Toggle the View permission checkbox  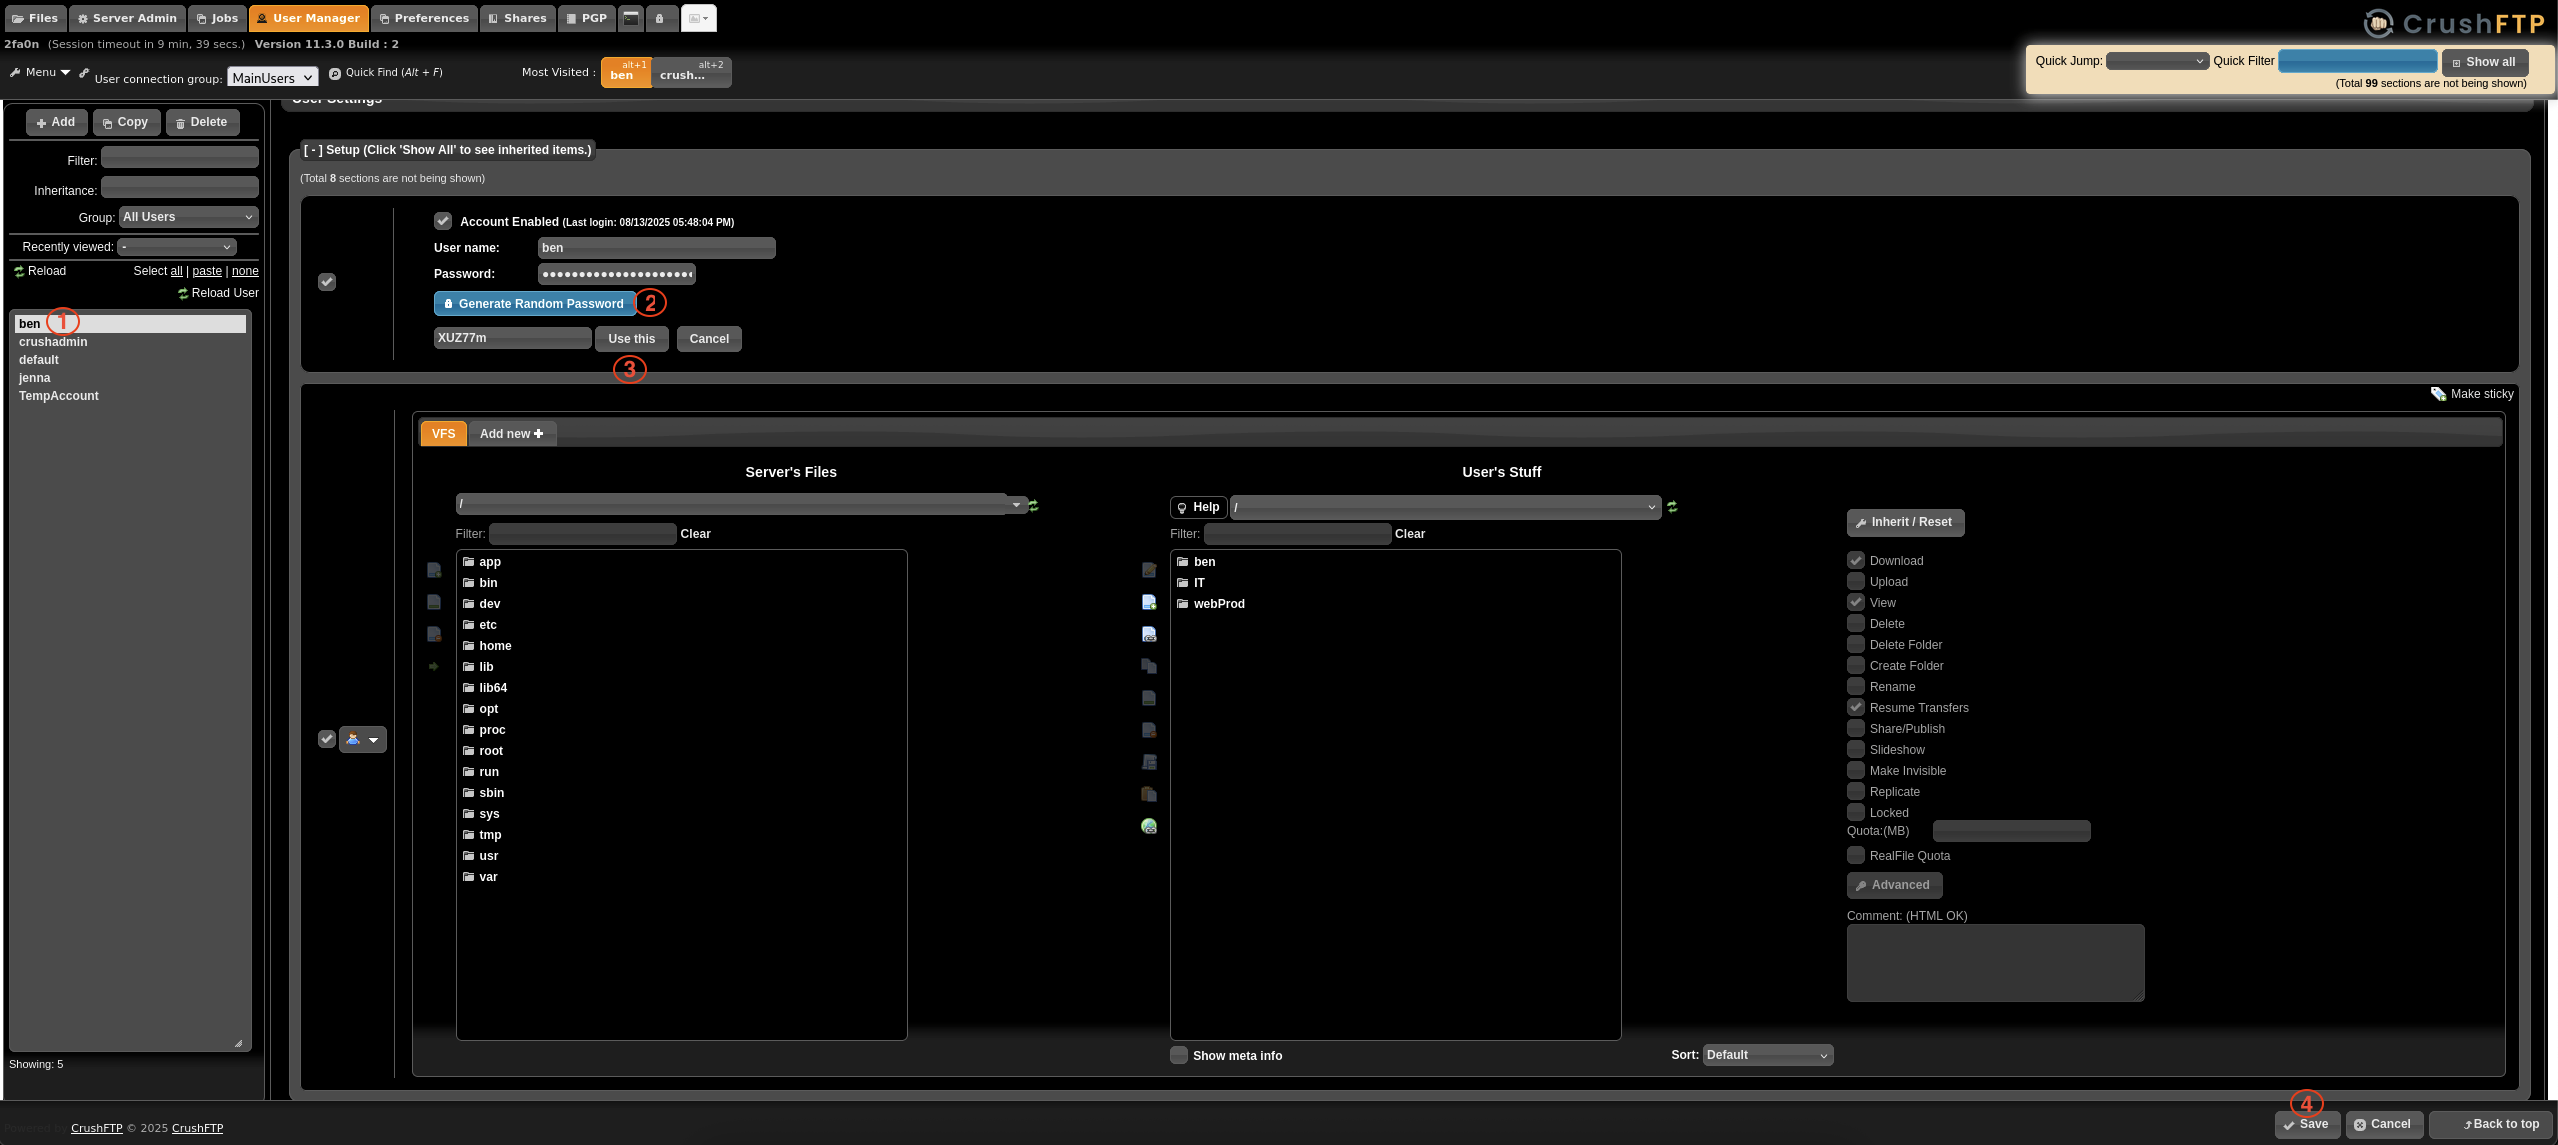(x=1856, y=602)
